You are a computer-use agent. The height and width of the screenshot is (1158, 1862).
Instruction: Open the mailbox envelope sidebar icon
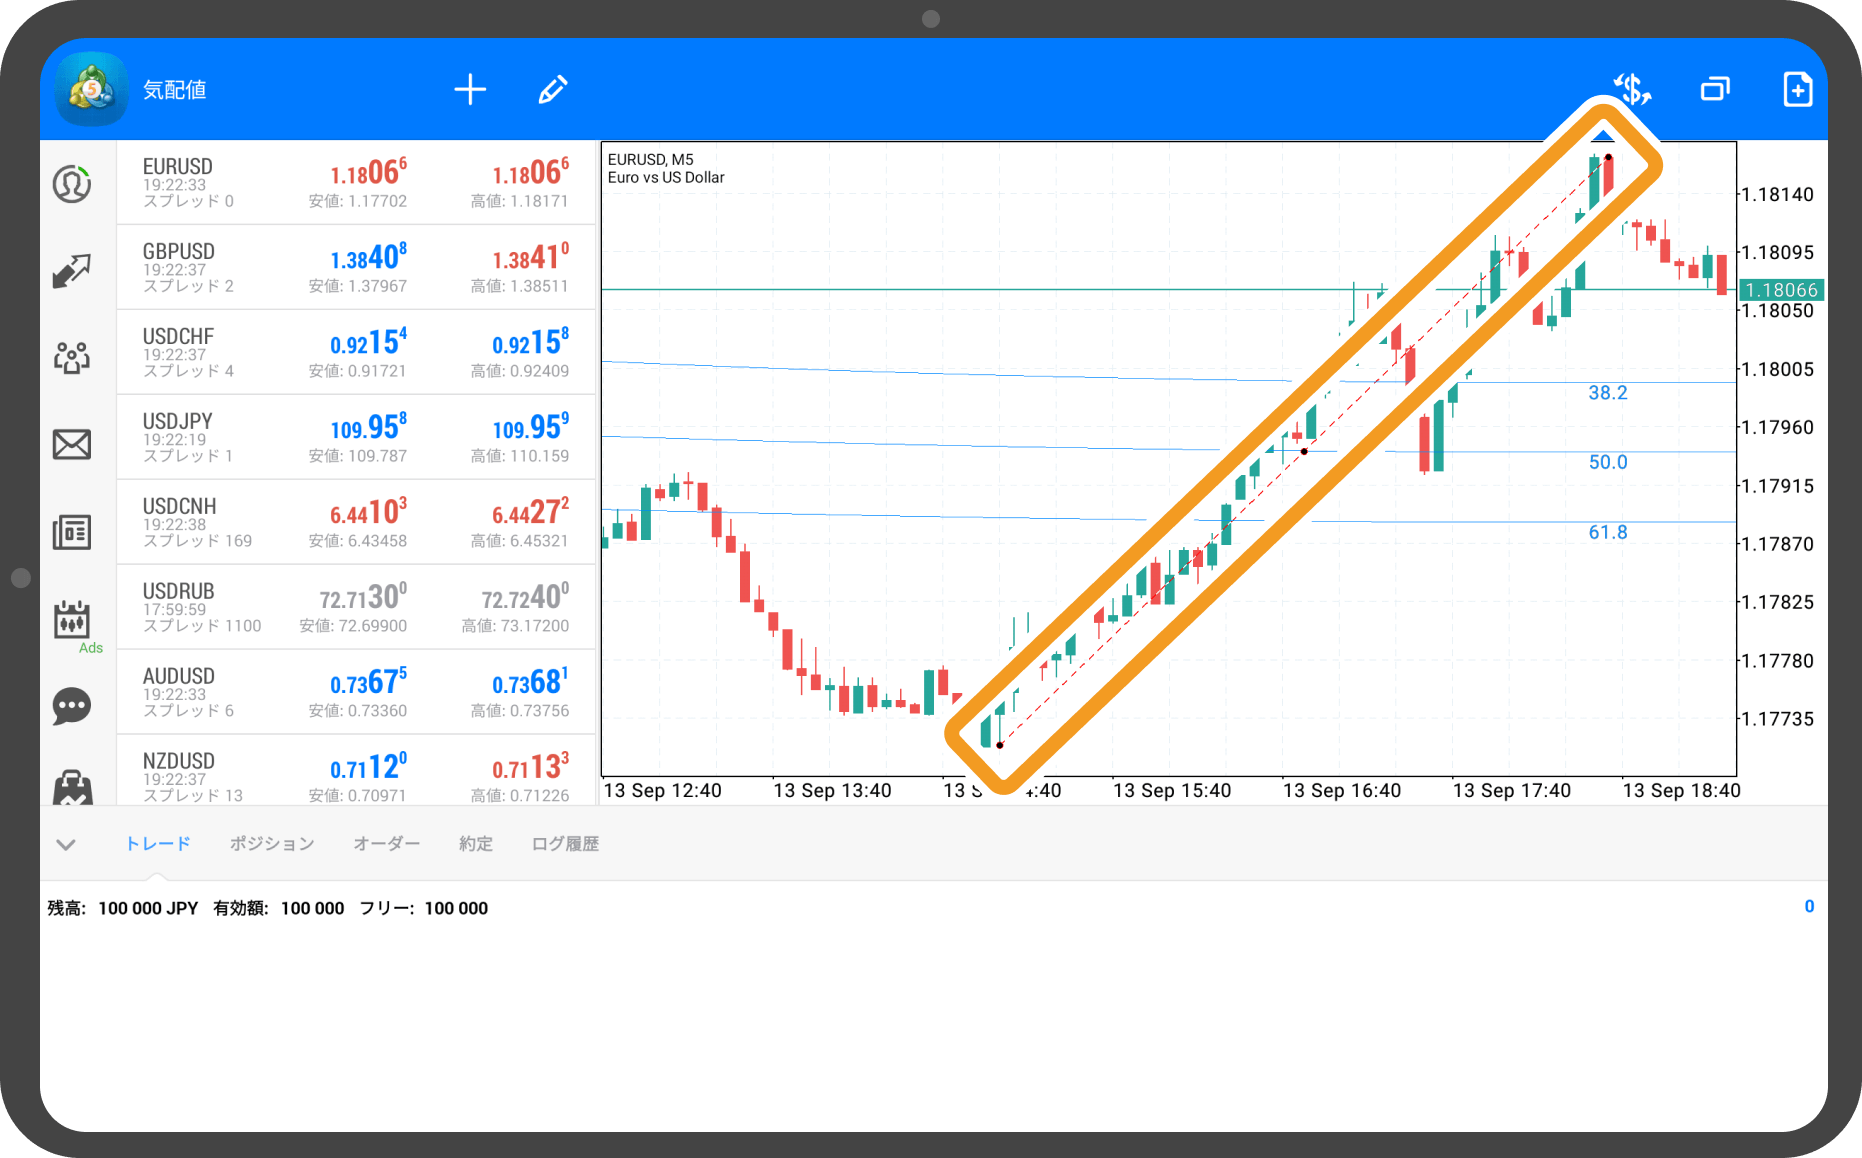click(x=72, y=444)
